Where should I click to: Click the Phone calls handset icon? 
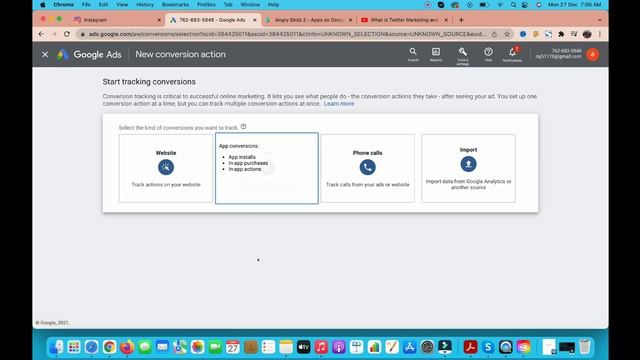point(367,167)
